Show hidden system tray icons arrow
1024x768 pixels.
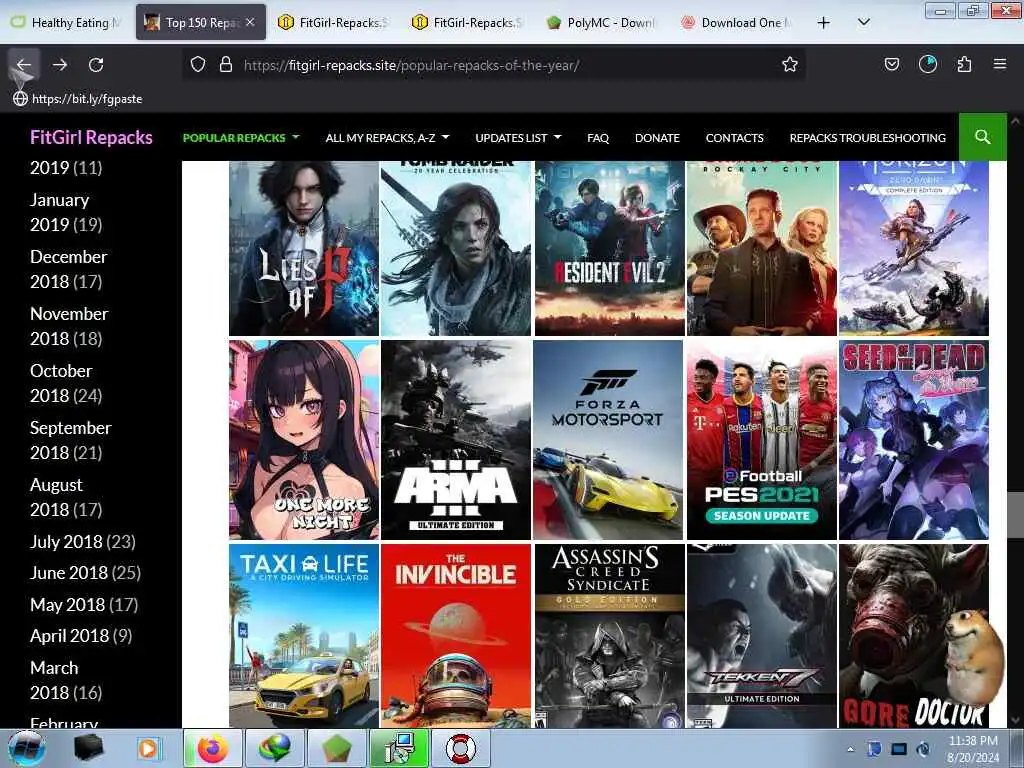pos(850,749)
